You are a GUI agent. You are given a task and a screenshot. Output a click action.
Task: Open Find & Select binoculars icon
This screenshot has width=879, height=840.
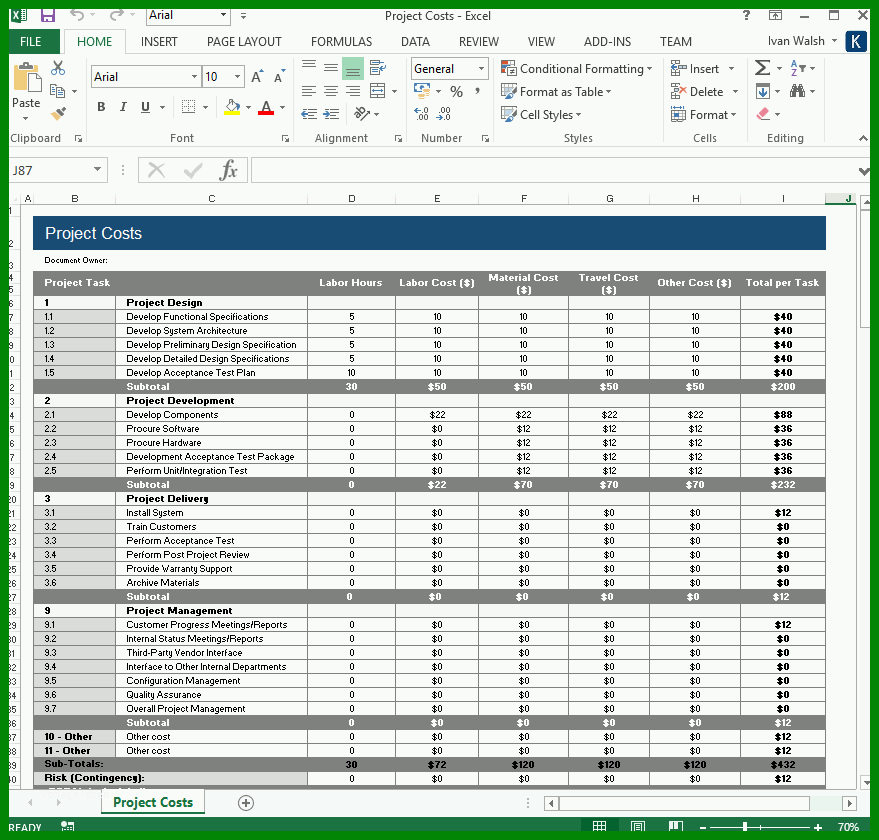coord(797,91)
